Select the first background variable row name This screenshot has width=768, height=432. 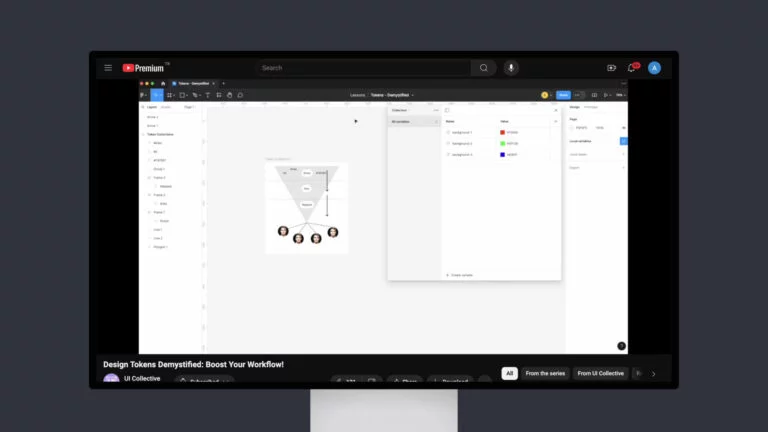(x=462, y=133)
